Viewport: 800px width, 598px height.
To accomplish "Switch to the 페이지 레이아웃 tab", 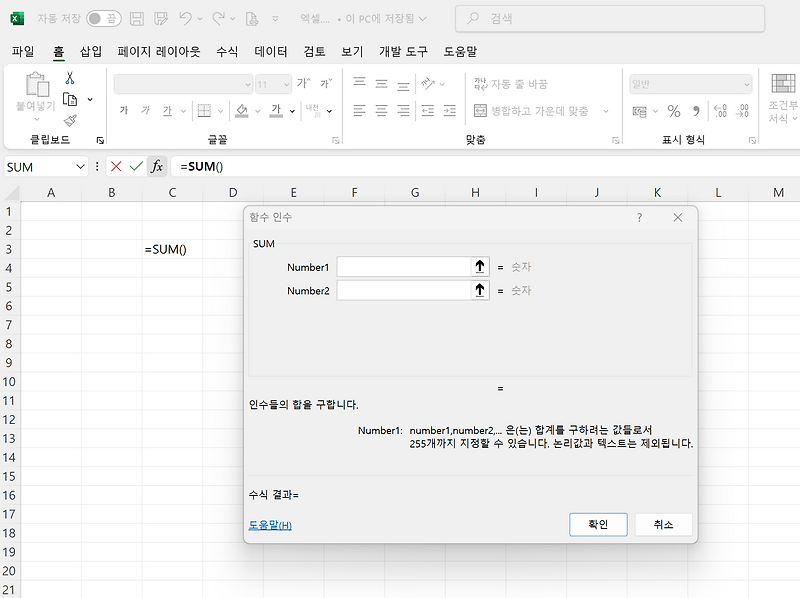I will pos(159,52).
